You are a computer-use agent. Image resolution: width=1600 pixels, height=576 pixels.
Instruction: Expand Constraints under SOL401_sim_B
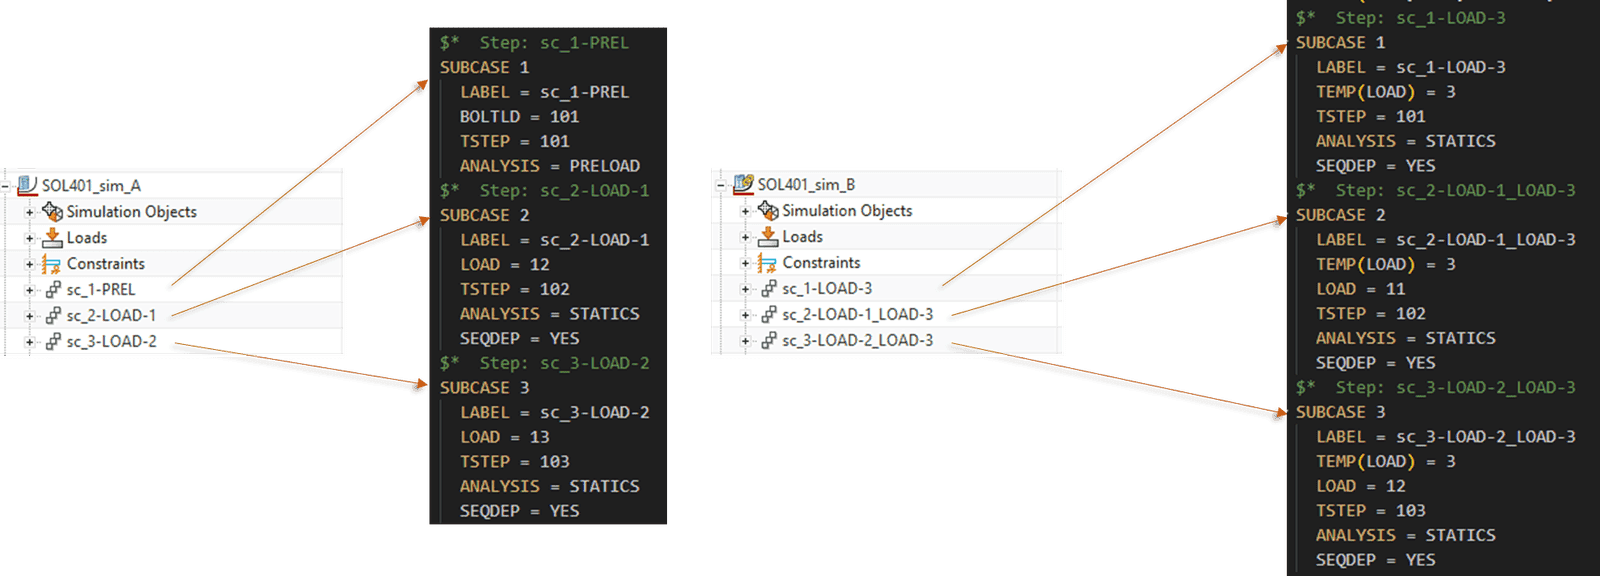coord(745,263)
